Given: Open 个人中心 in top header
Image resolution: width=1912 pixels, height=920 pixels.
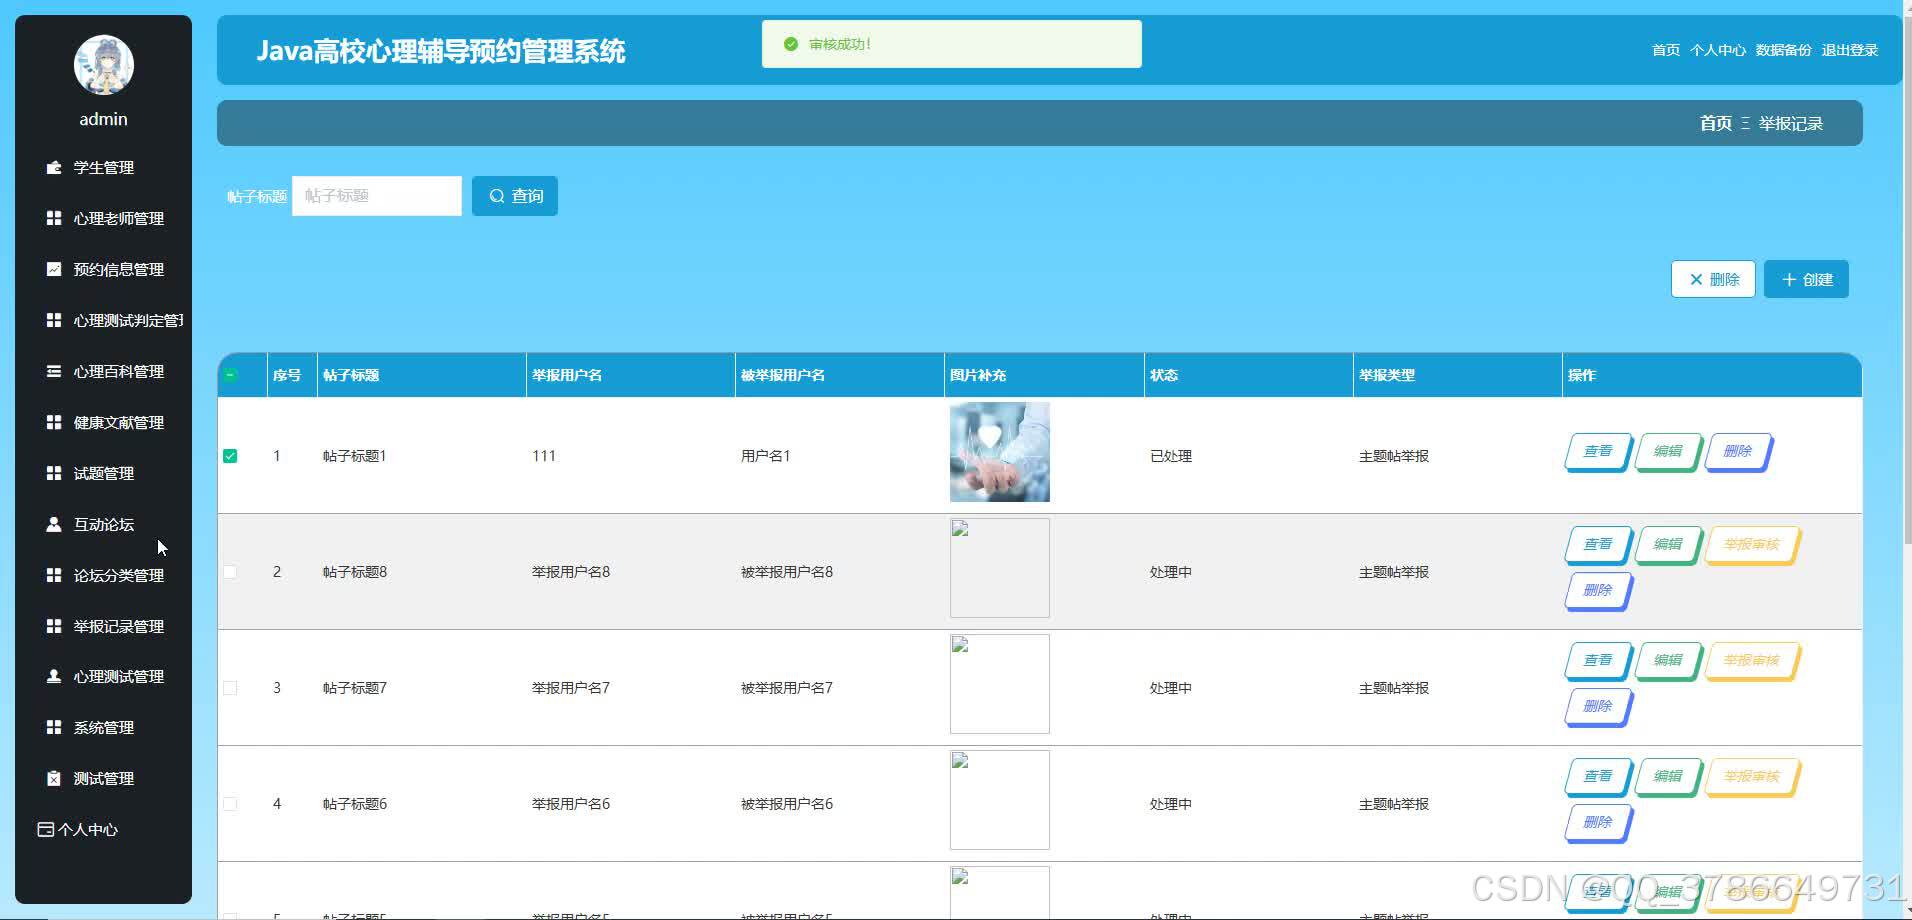Looking at the screenshot, I should (x=1718, y=50).
